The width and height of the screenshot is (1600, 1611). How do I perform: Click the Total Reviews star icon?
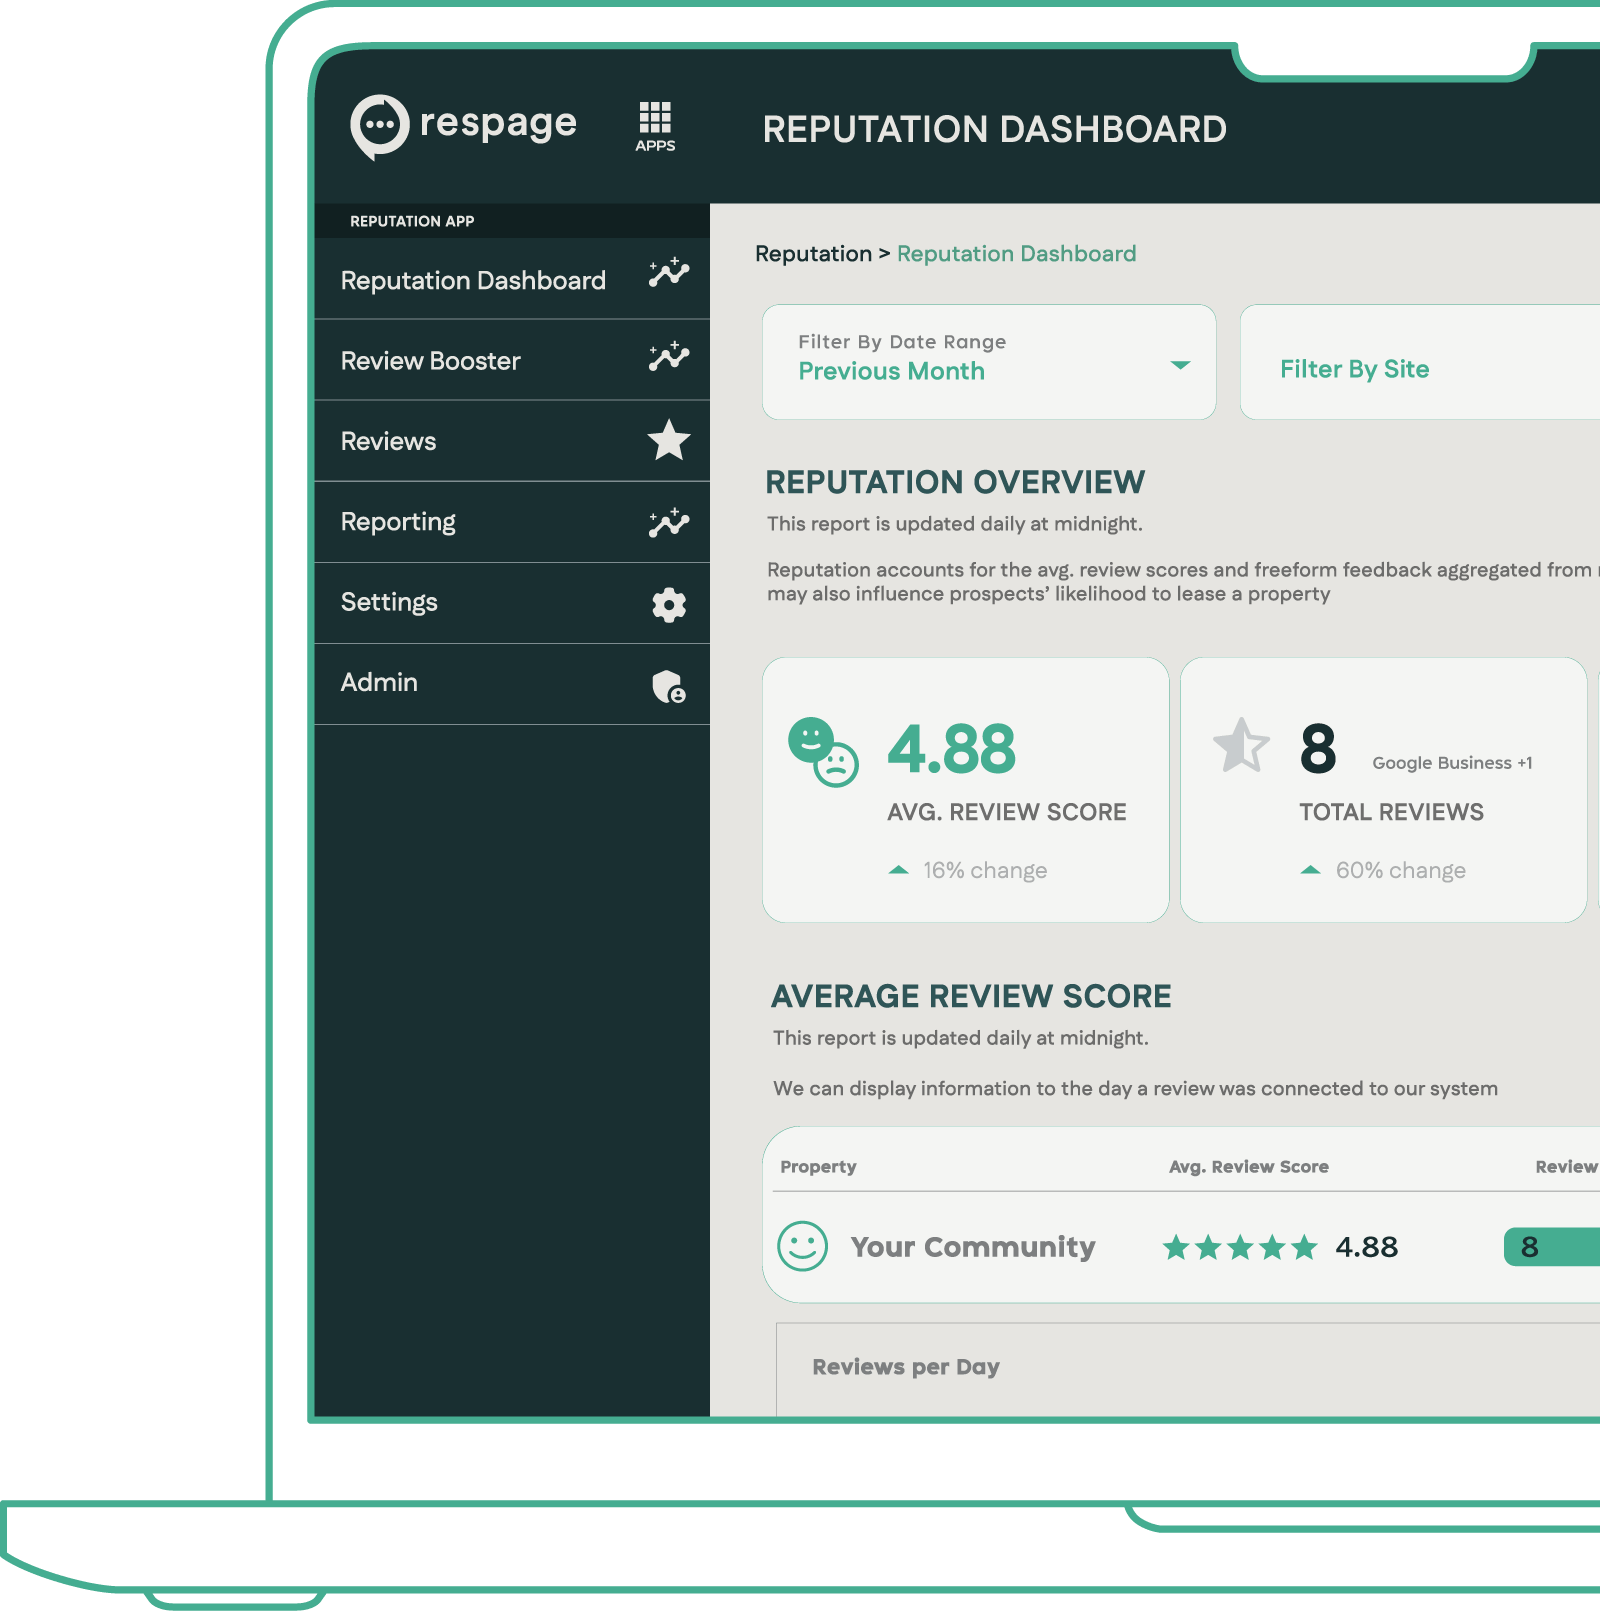click(1241, 746)
